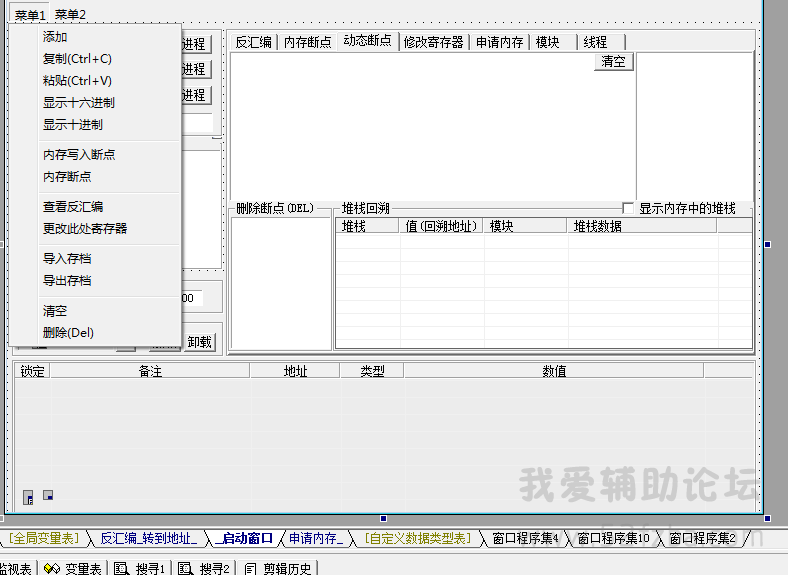
Task: Choose 添加 from the open menu
Action: (55, 37)
